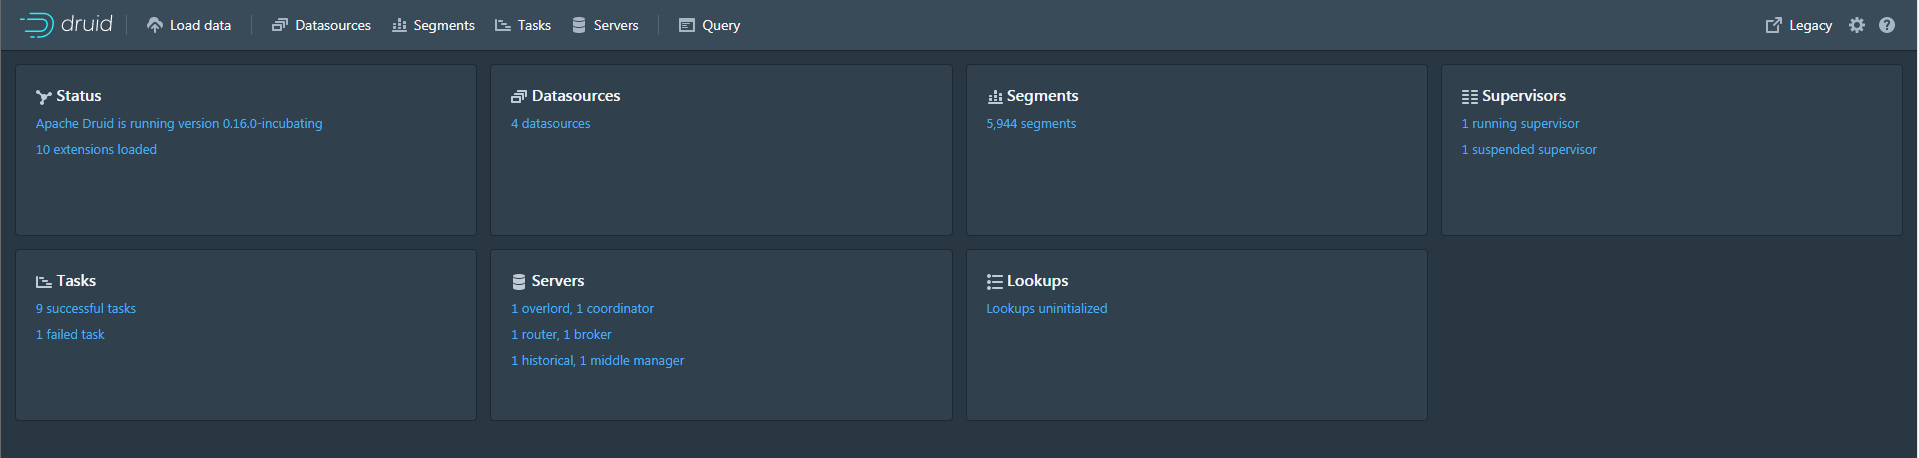This screenshot has width=1919, height=458.
Task: Open the Servers navigation item
Action: [x=605, y=25]
